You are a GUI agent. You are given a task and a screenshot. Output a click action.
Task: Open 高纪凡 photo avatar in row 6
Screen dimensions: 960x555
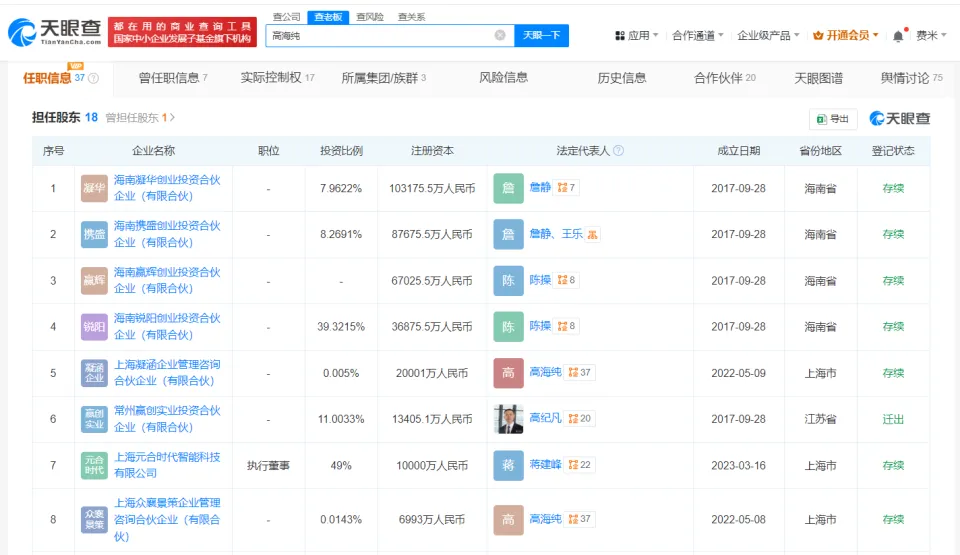[508, 419]
